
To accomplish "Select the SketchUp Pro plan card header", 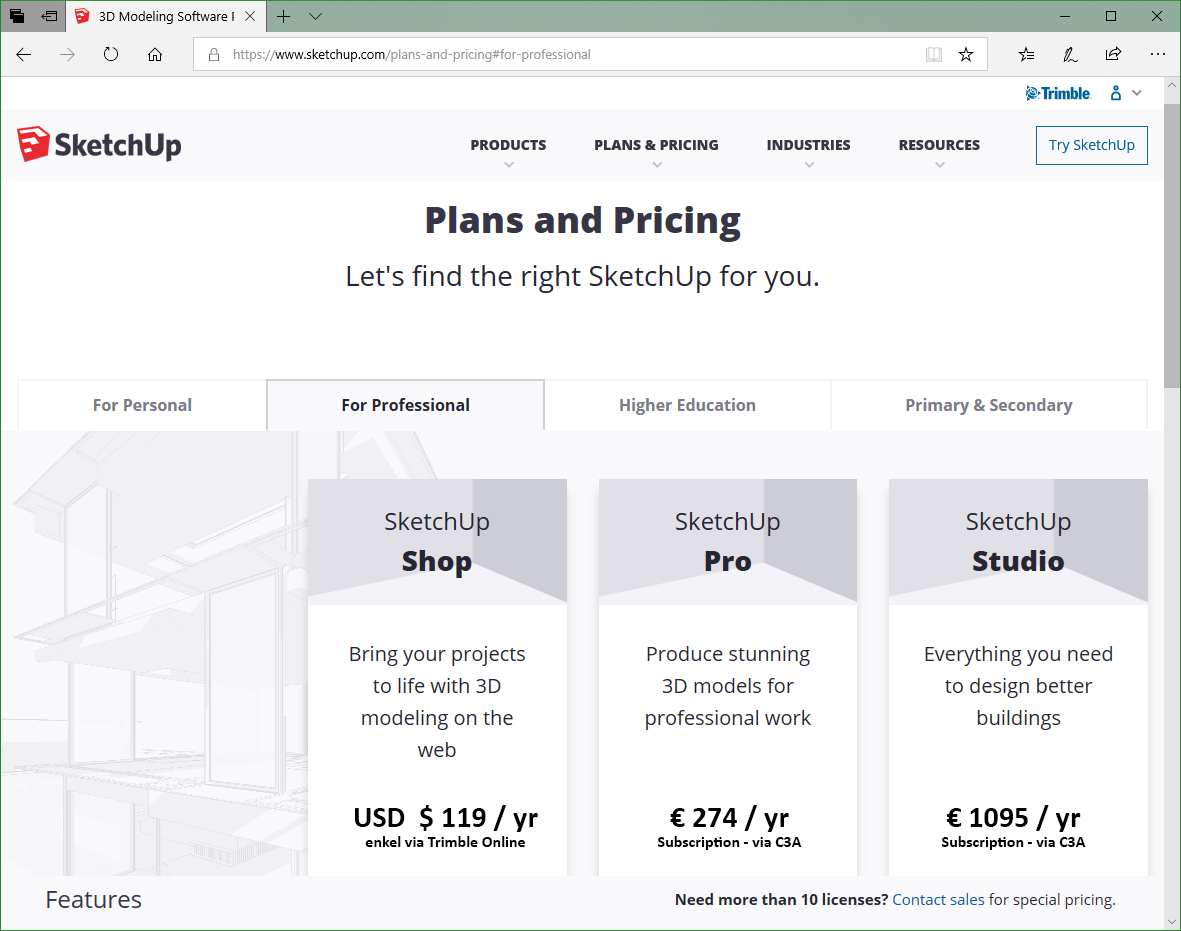I will 728,542.
